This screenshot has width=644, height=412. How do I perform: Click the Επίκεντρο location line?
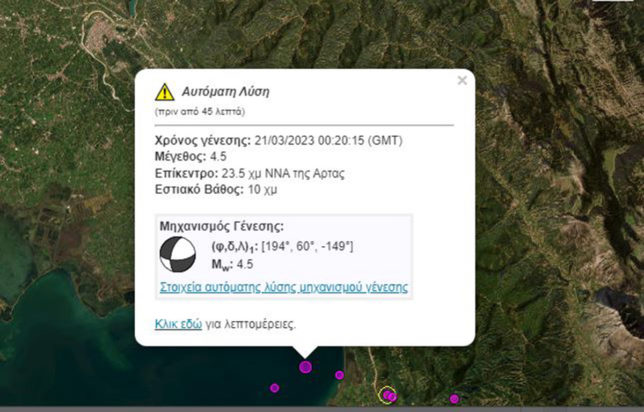(249, 173)
